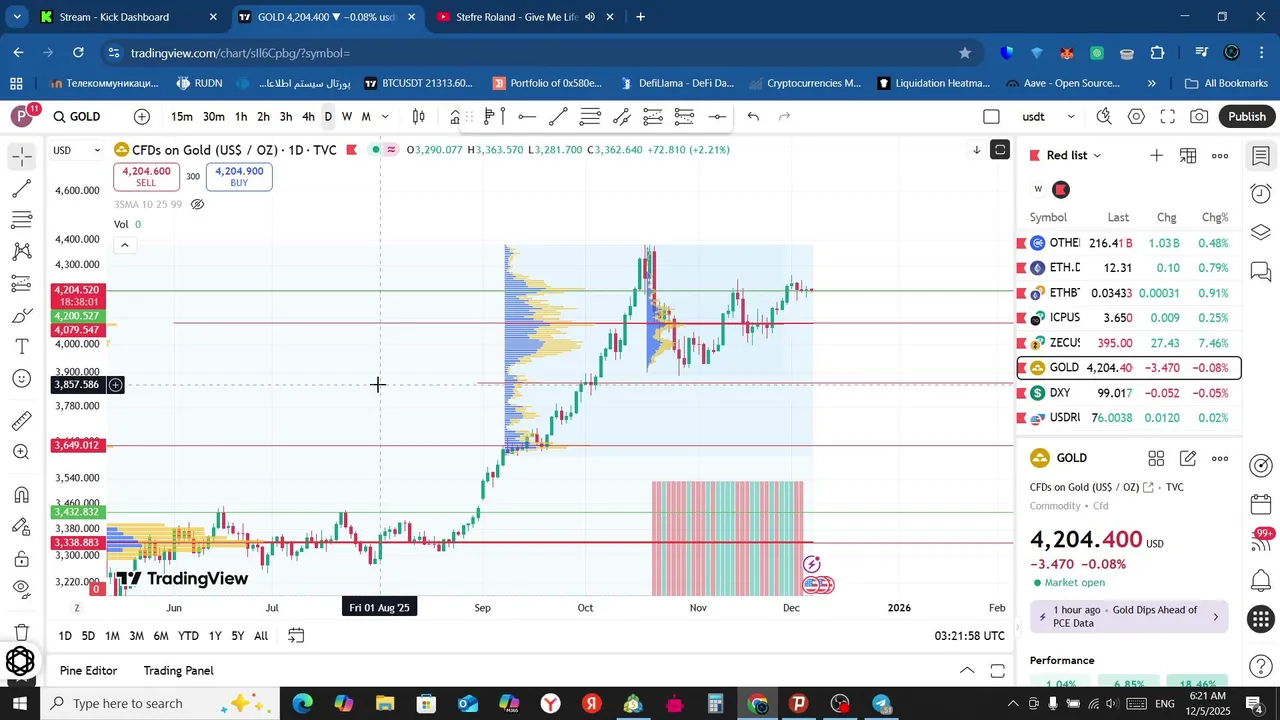The width and height of the screenshot is (1280, 720).
Task: Toggle lock all drawings
Action: (x=22, y=559)
